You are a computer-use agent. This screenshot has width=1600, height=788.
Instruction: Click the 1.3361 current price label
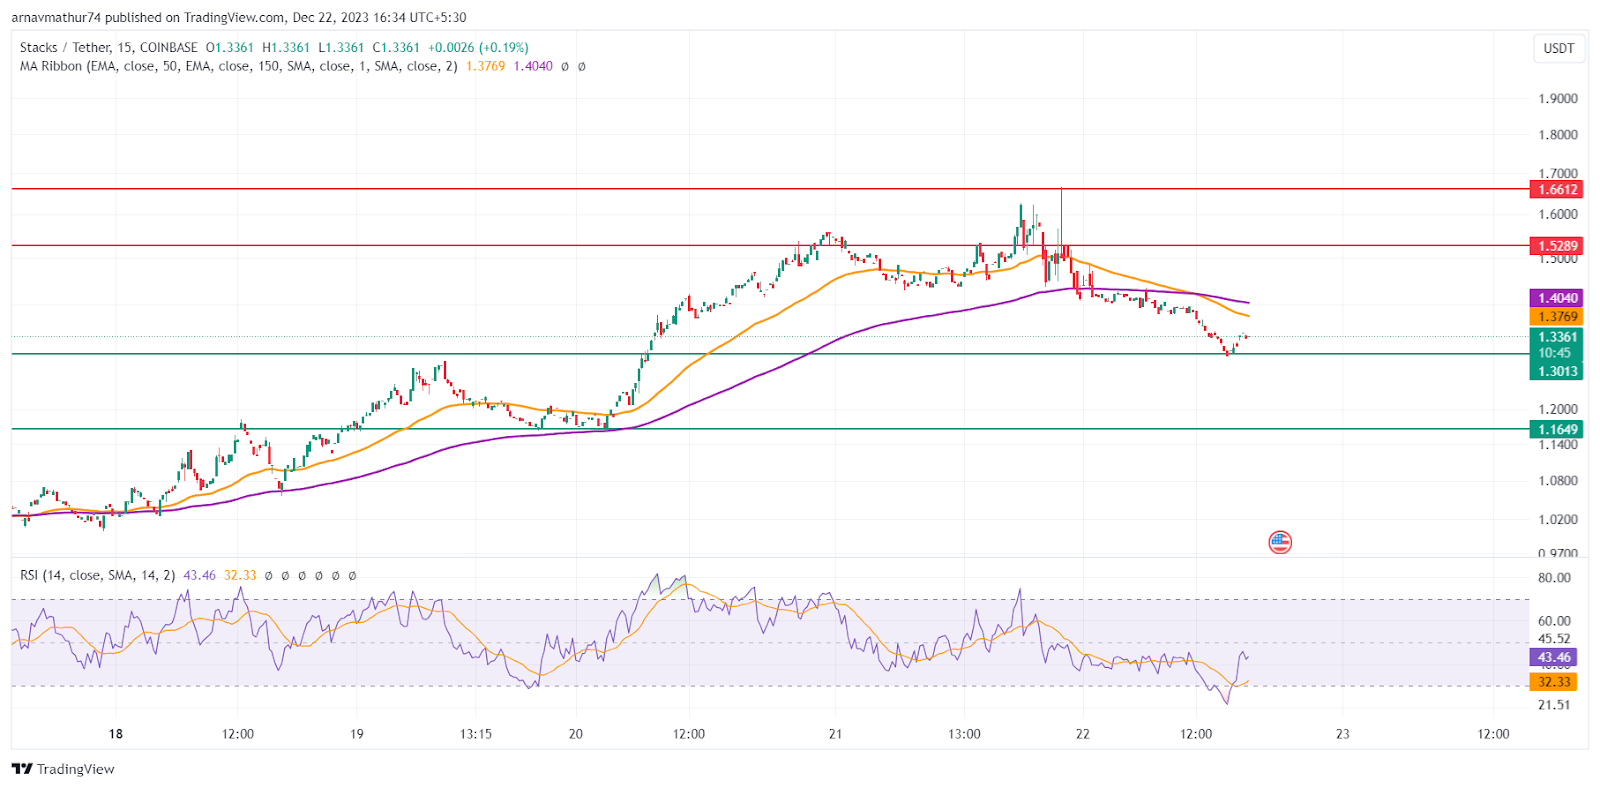[1557, 337]
